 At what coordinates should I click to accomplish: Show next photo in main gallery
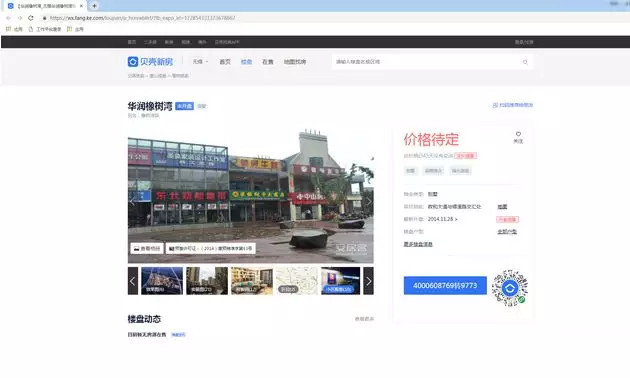(369, 202)
